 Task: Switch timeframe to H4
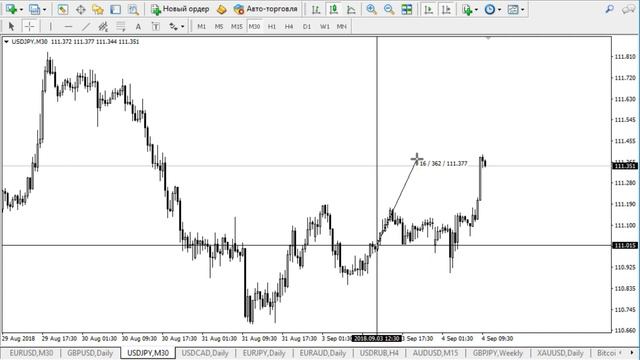(289, 27)
